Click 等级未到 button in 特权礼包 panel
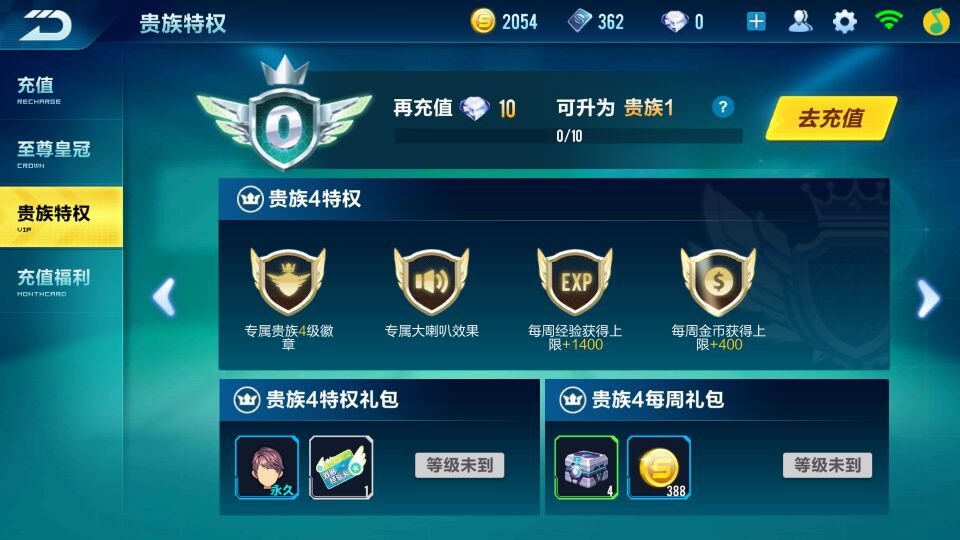The width and height of the screenshot is (960, 540). (x=460, y=465)
